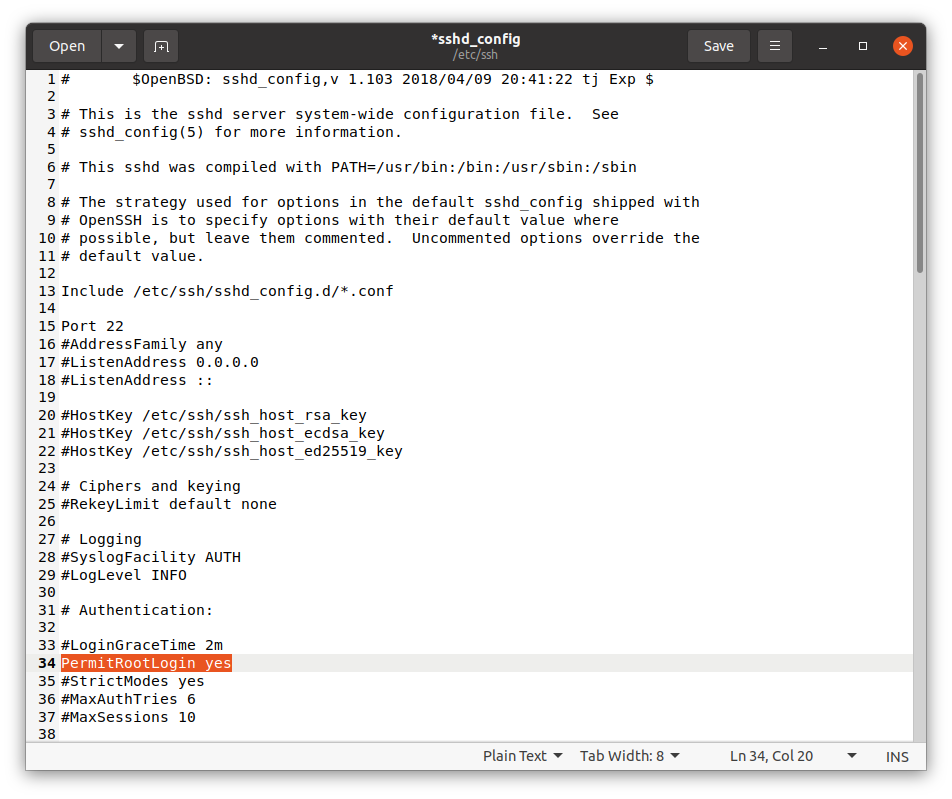Create a new document with the new tab icon
Image resolution: width=952 pixels, height=799 pixels.
coord(161,46)
